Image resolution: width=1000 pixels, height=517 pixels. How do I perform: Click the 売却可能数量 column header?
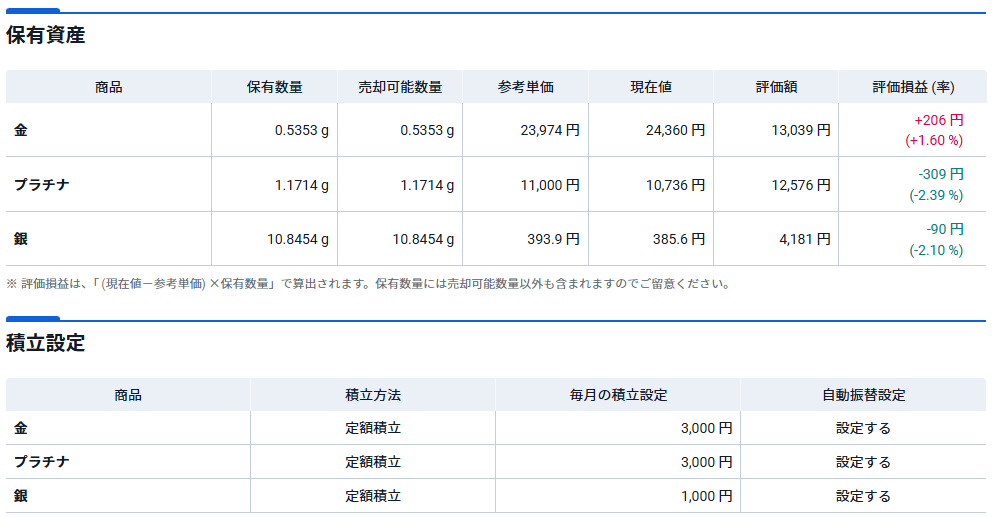[400, 87]
